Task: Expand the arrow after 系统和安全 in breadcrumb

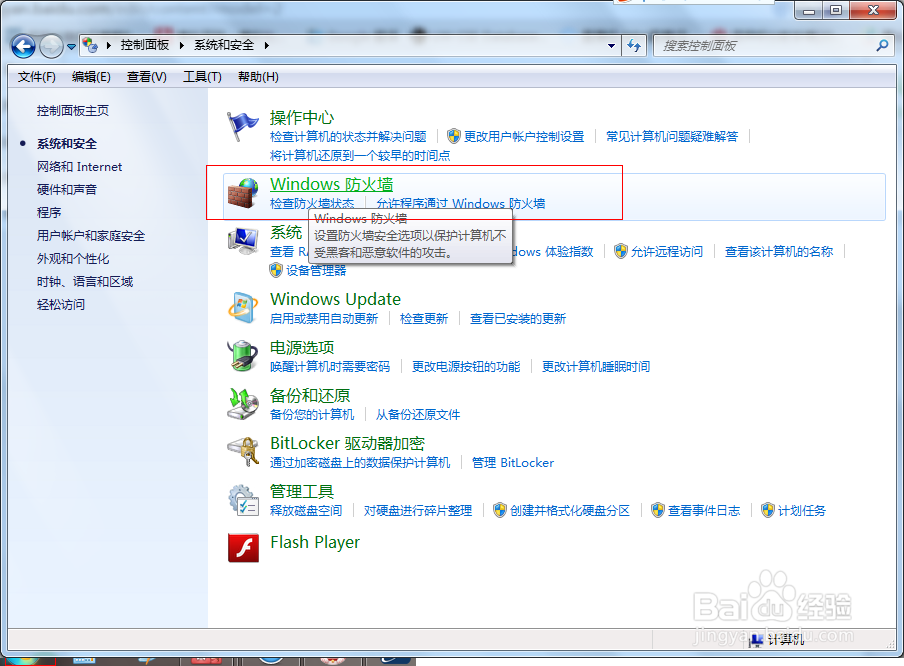Action: pos(266,45)
